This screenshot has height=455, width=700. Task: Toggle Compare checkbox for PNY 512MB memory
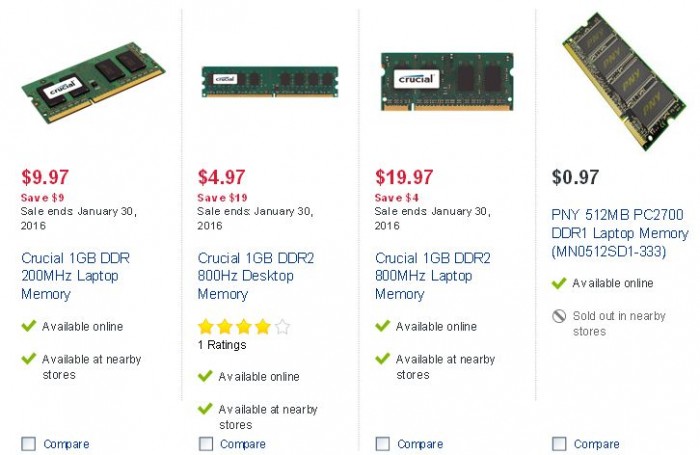coord(559,444)
